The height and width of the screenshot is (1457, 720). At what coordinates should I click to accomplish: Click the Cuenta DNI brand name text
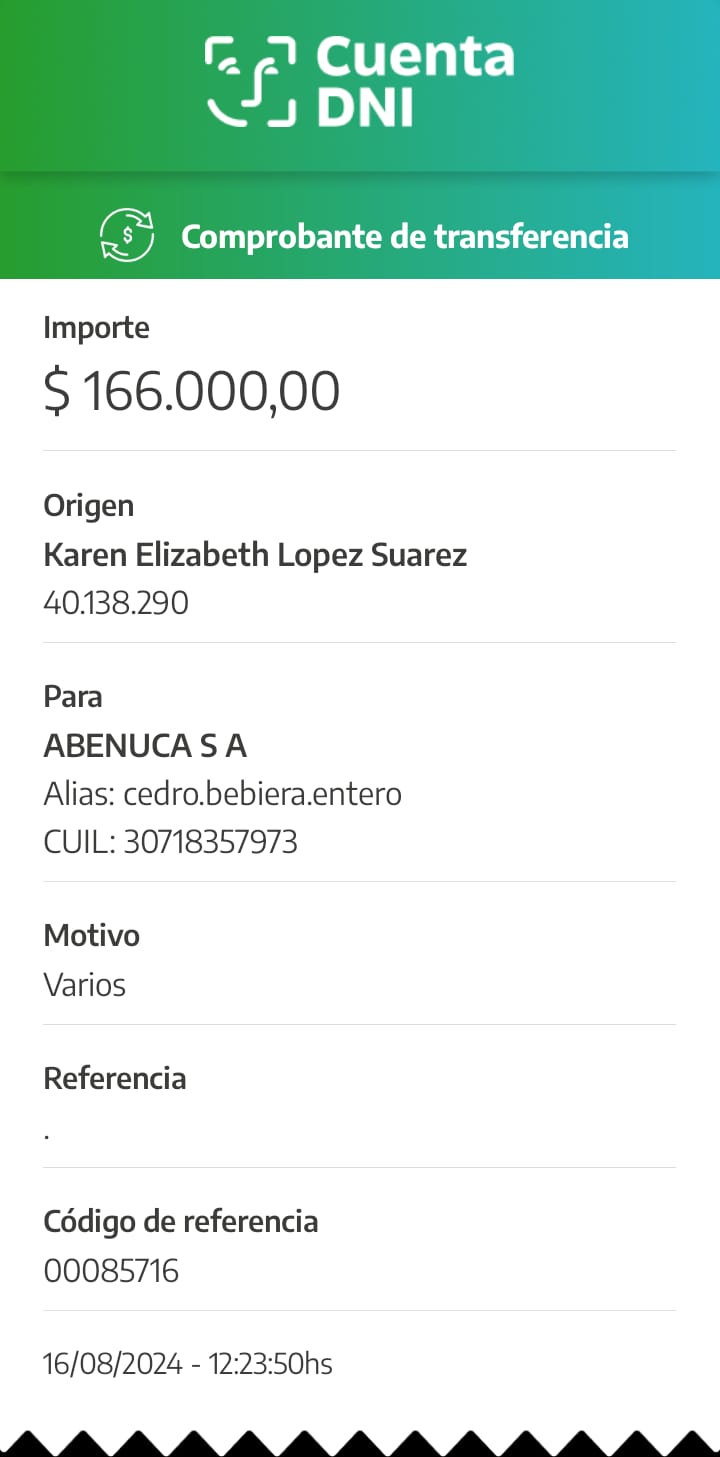(x=414, y=82)
